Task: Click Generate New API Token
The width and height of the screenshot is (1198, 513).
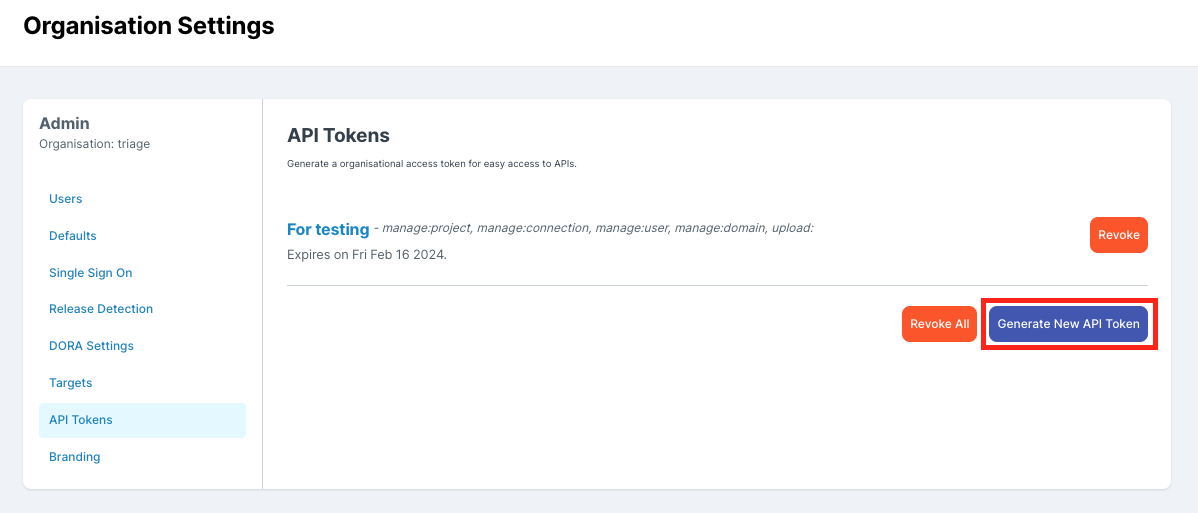Action: pyautogui.click(x=1068, y=324)
